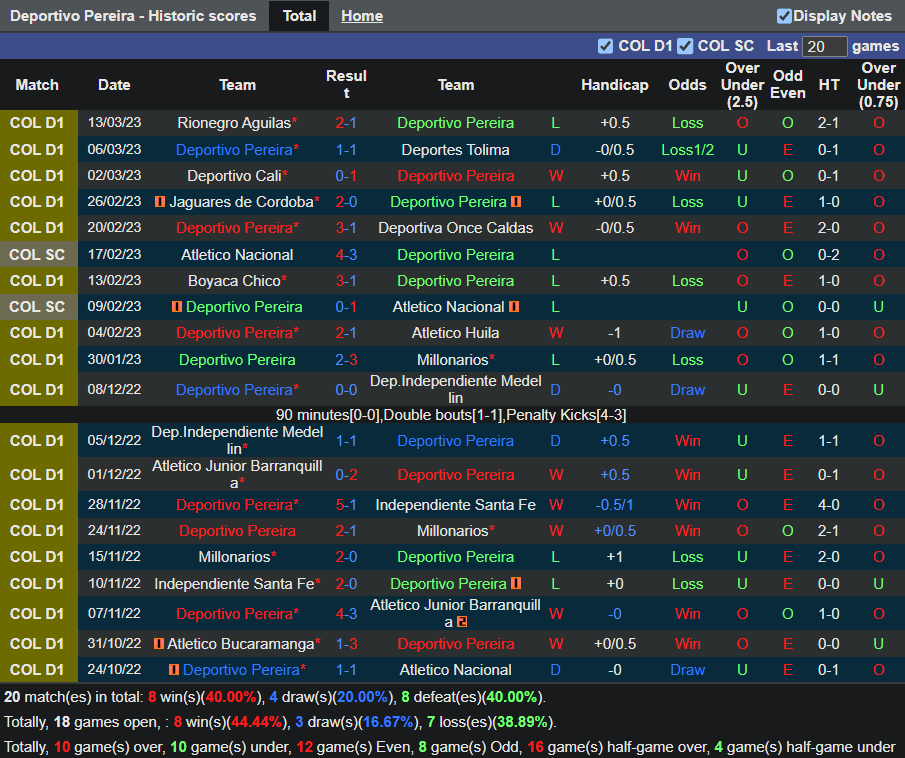Click red card icon beside Jaguares de Cordoba
The width and height of the screenshot is (905, 758).
(x=160, y=202)
